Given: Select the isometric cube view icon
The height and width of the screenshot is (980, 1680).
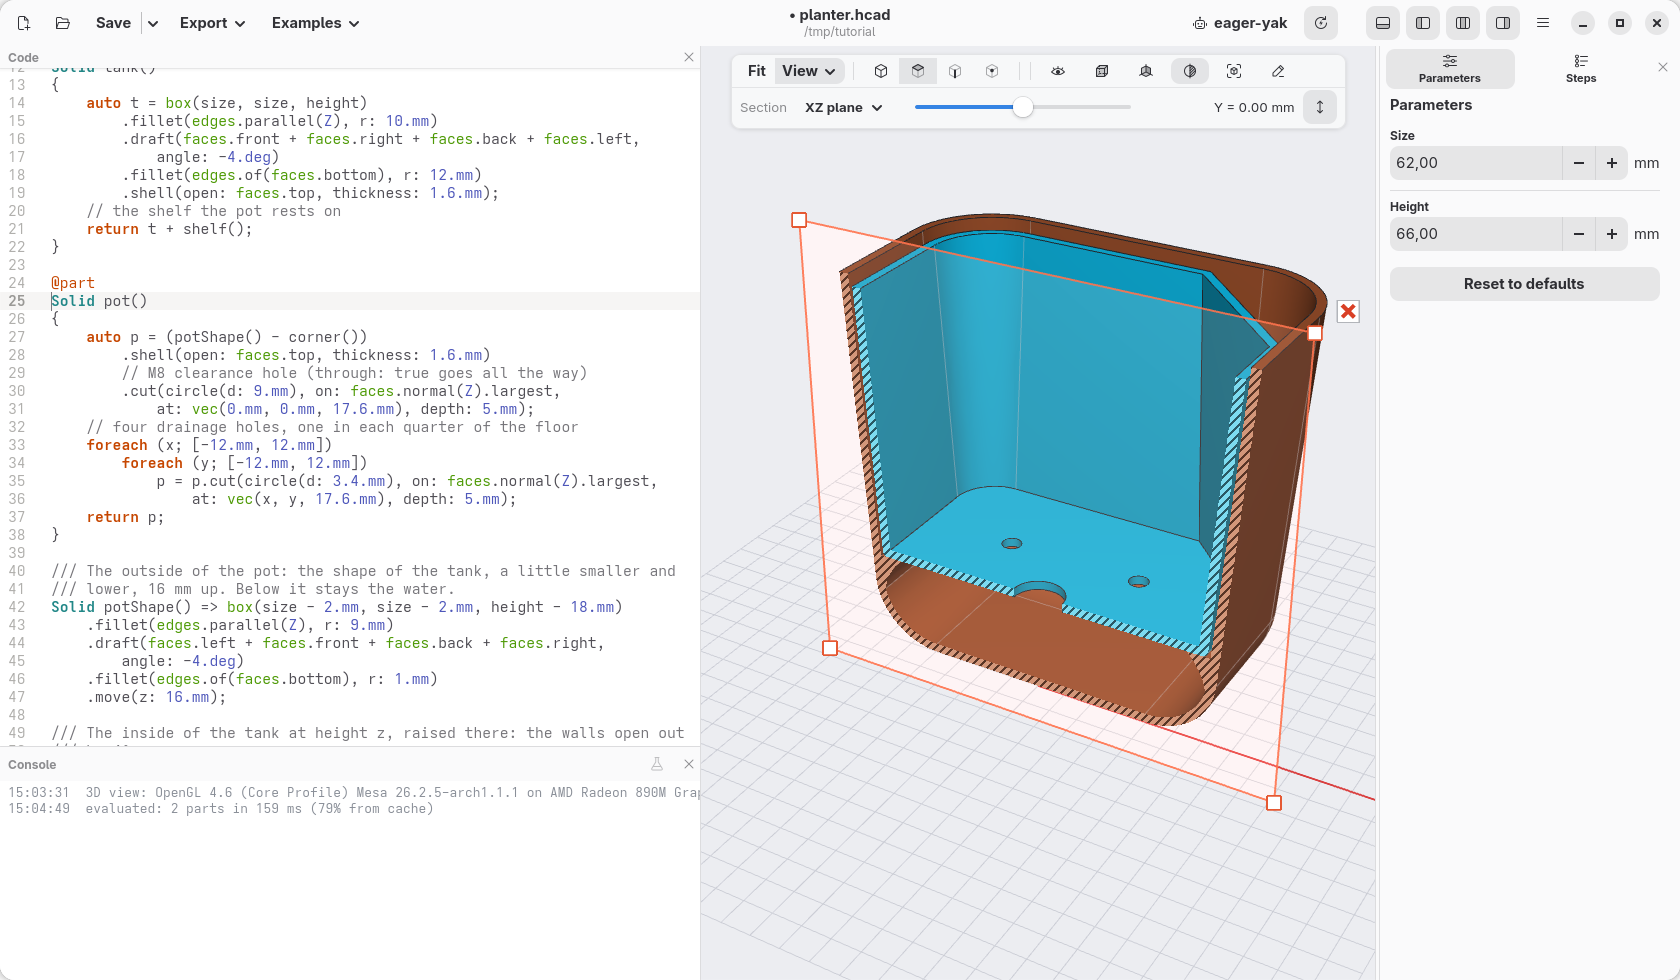Looking at the screenshot, I should 881,71.
